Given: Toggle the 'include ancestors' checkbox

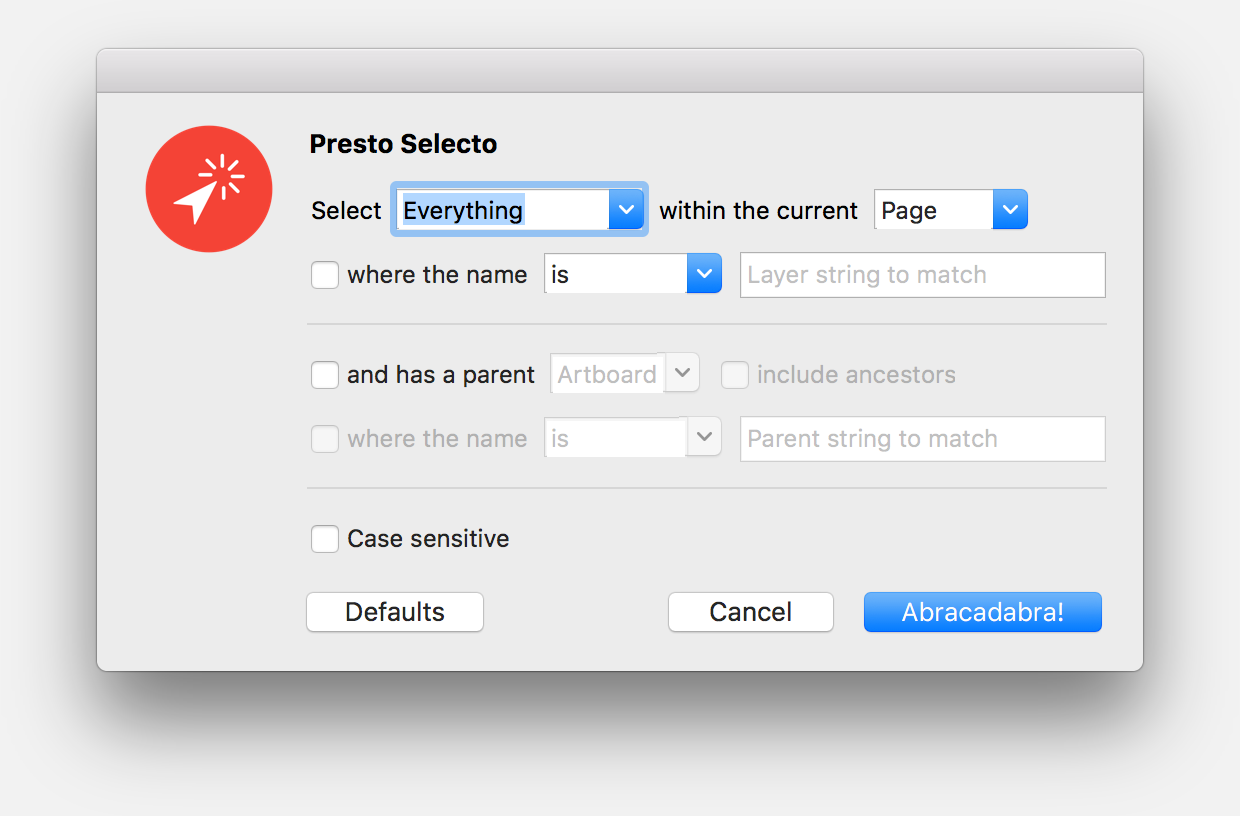Looking at the screenshot, I should 735,374.
